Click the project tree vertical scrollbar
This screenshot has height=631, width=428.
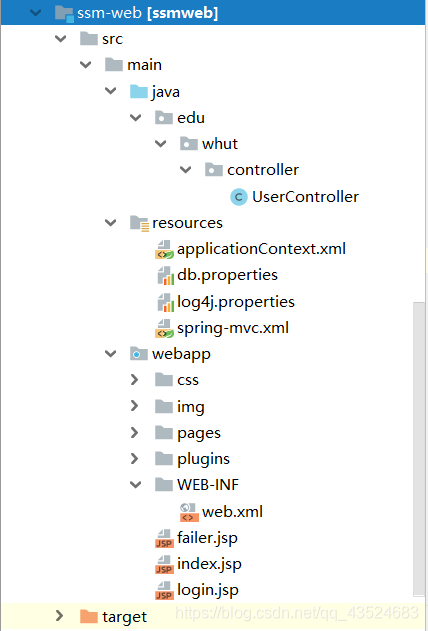tap(420, 449)
